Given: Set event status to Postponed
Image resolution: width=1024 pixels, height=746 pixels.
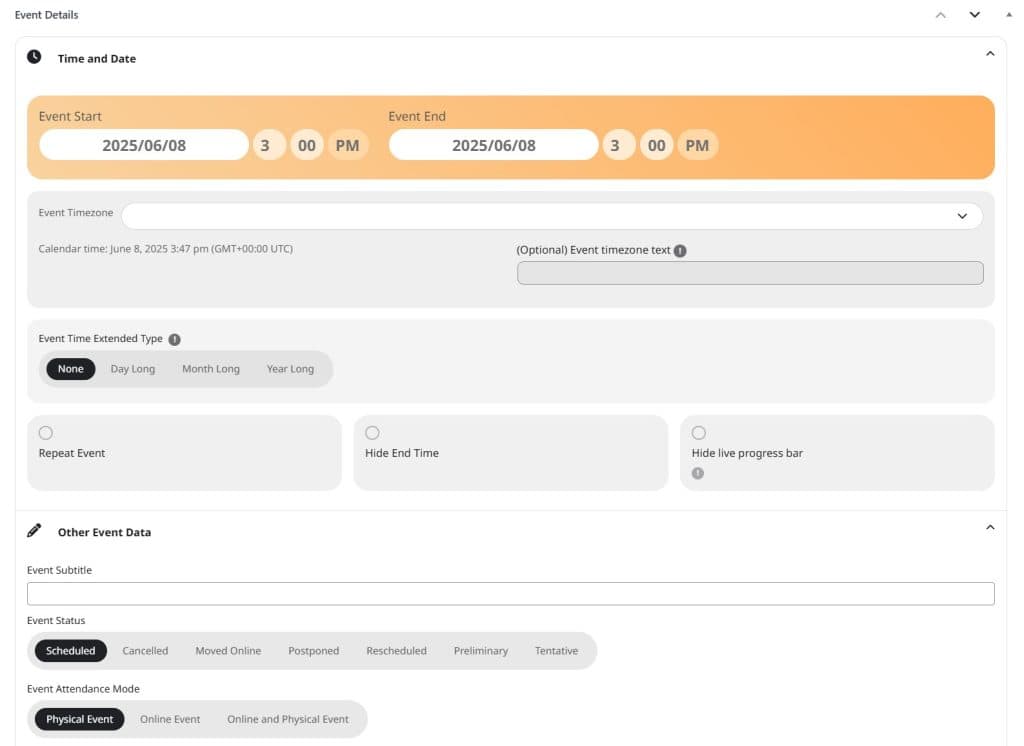Looking at the screenshot, I should tap(313, 651).
